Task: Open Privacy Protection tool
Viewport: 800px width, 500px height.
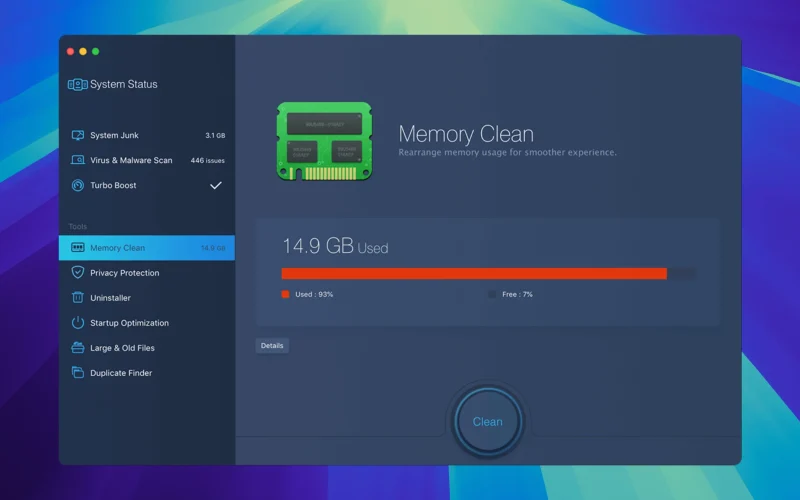Action: [x=147, y=272]
